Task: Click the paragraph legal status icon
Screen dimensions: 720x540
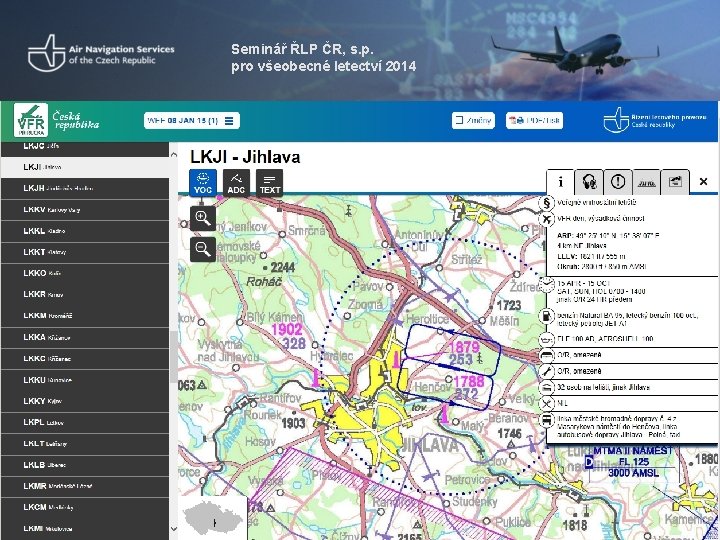Action: tap(546, 202)
